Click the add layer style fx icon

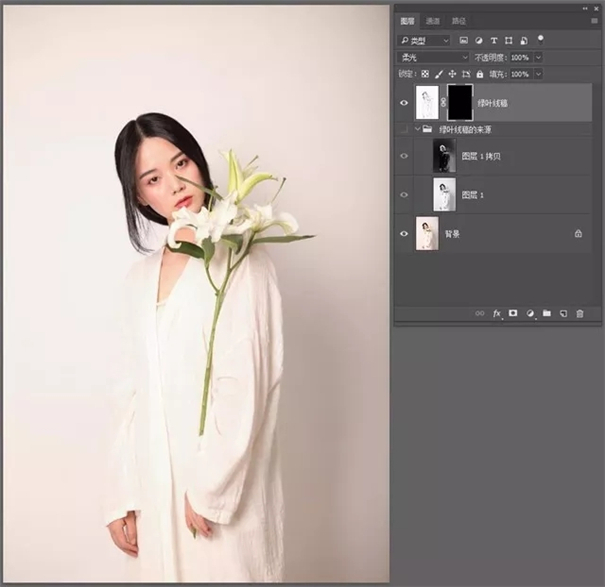[496, 313]
